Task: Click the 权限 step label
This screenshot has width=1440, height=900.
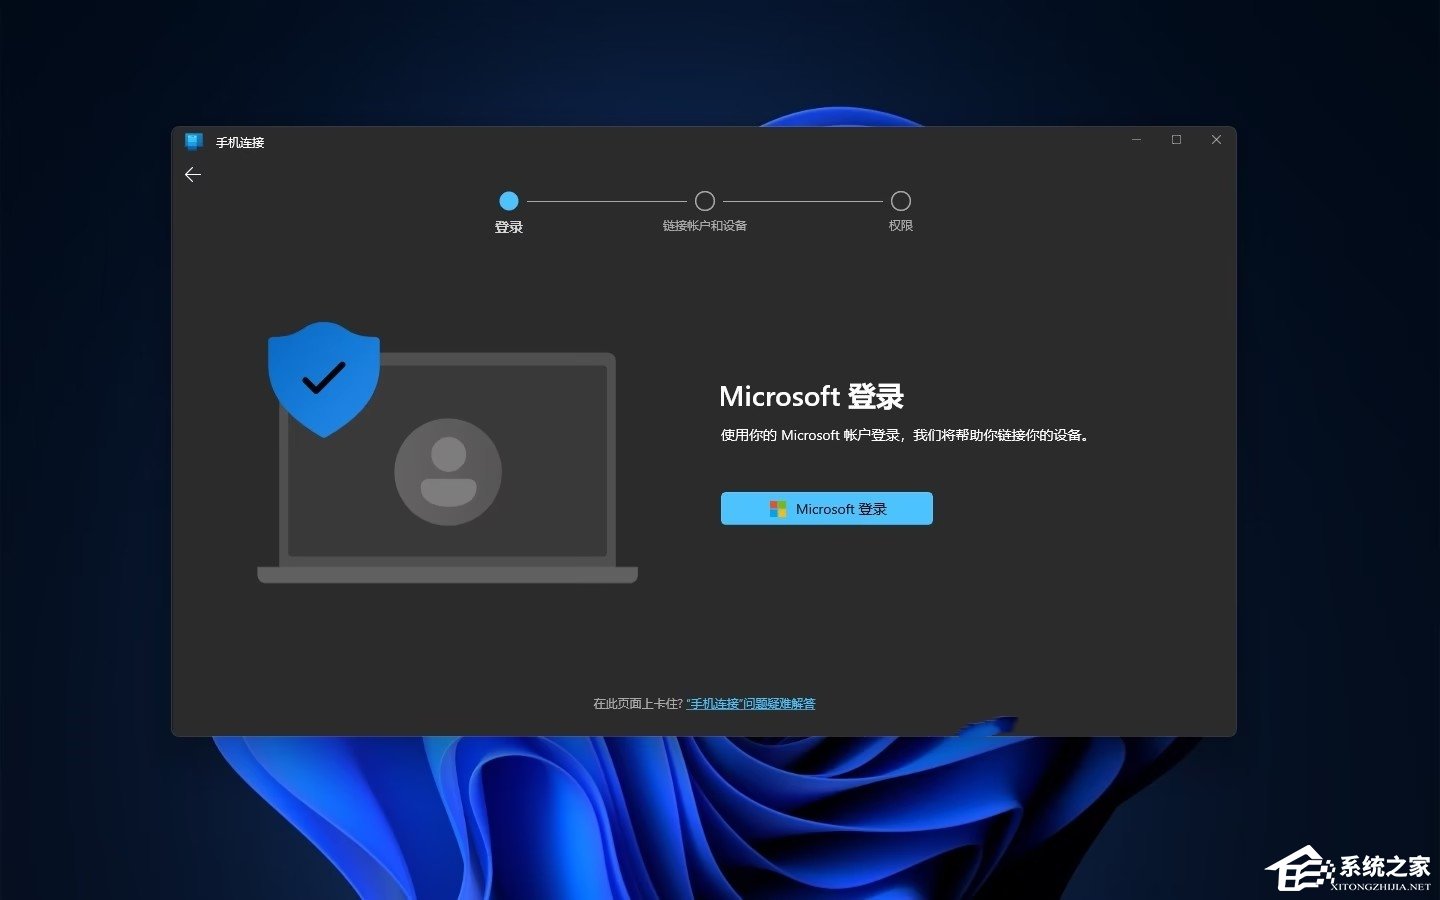Action: click(900, 226)
